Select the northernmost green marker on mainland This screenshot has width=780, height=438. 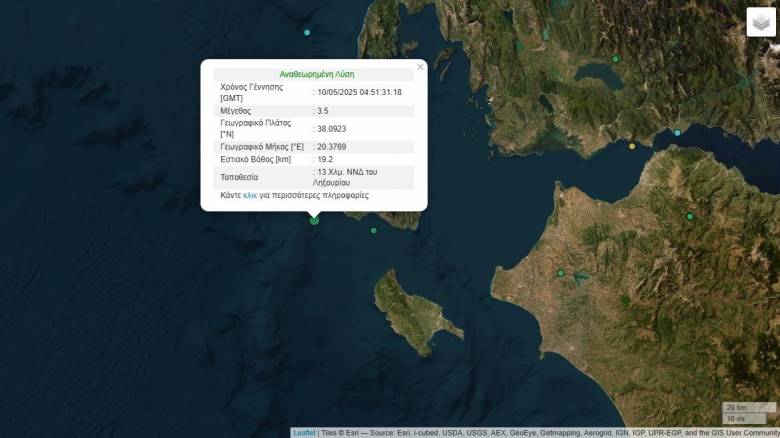[615, 59]
